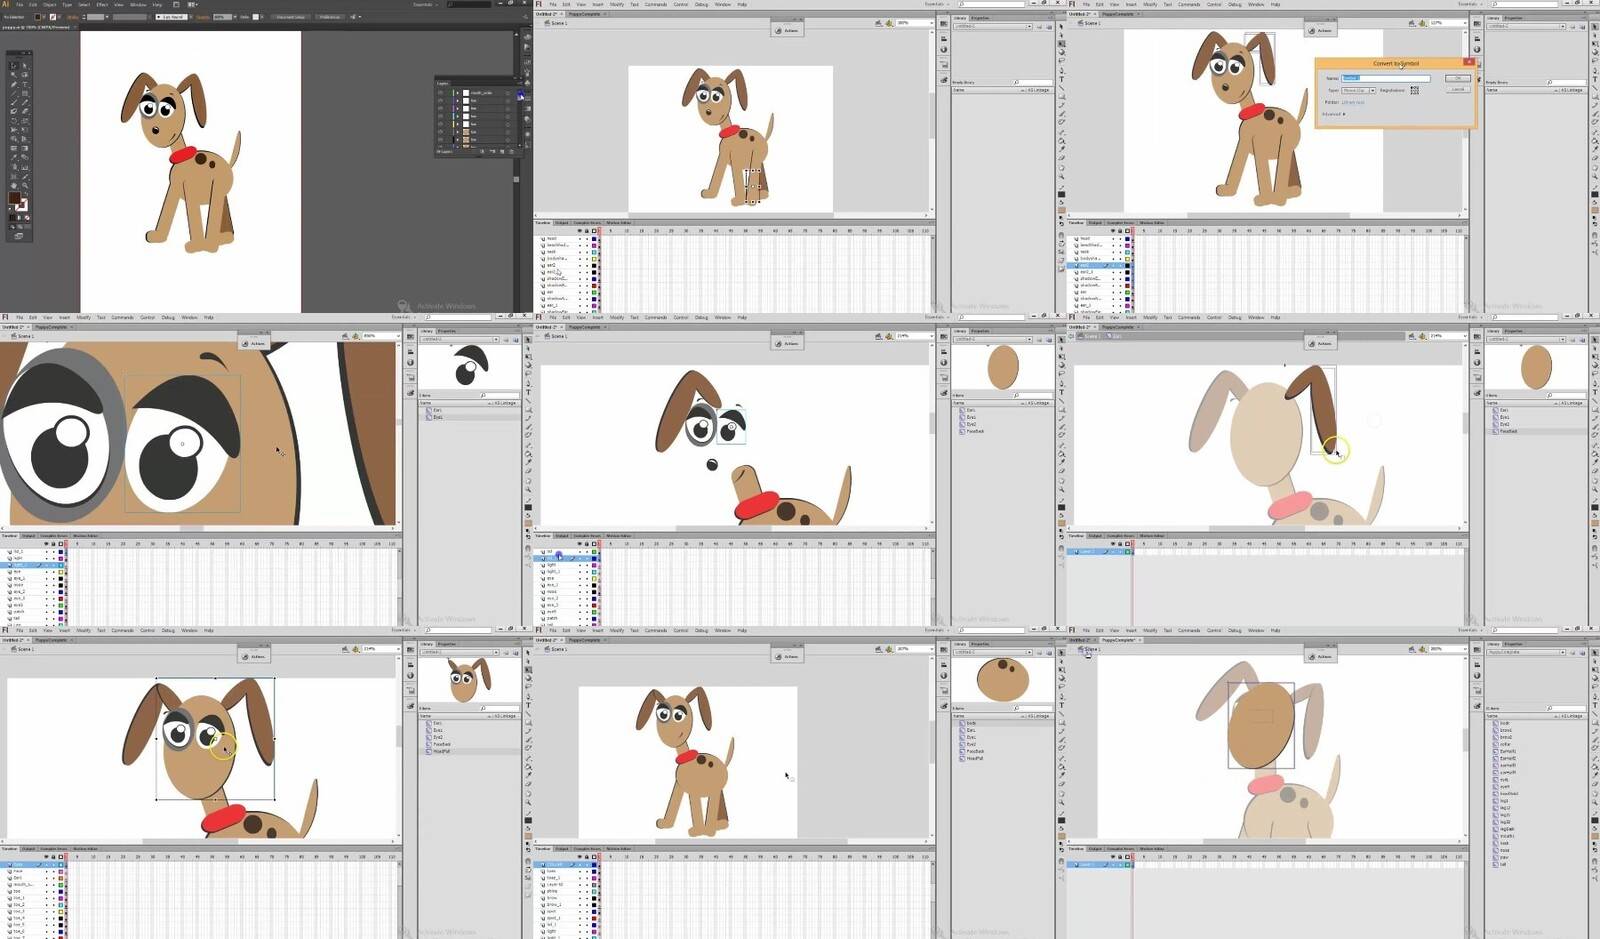Image resolution: width=1600 pixels, height=939 pixels.
Task: Expand topmost layer in Illustrator Layers panel
Action: 457,93
